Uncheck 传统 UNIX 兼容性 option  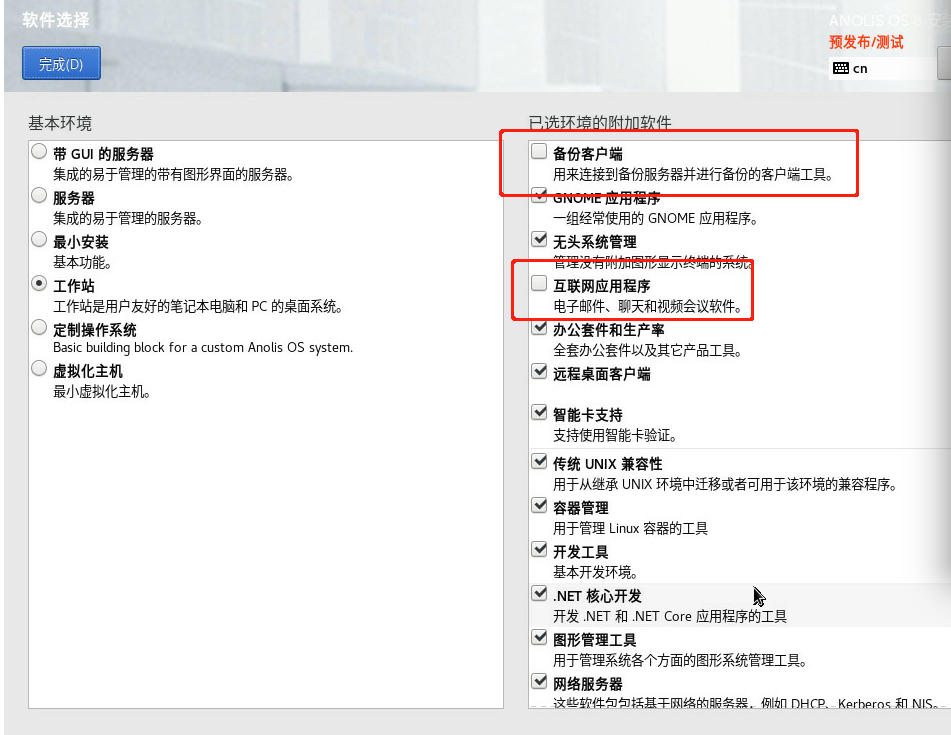540,463
